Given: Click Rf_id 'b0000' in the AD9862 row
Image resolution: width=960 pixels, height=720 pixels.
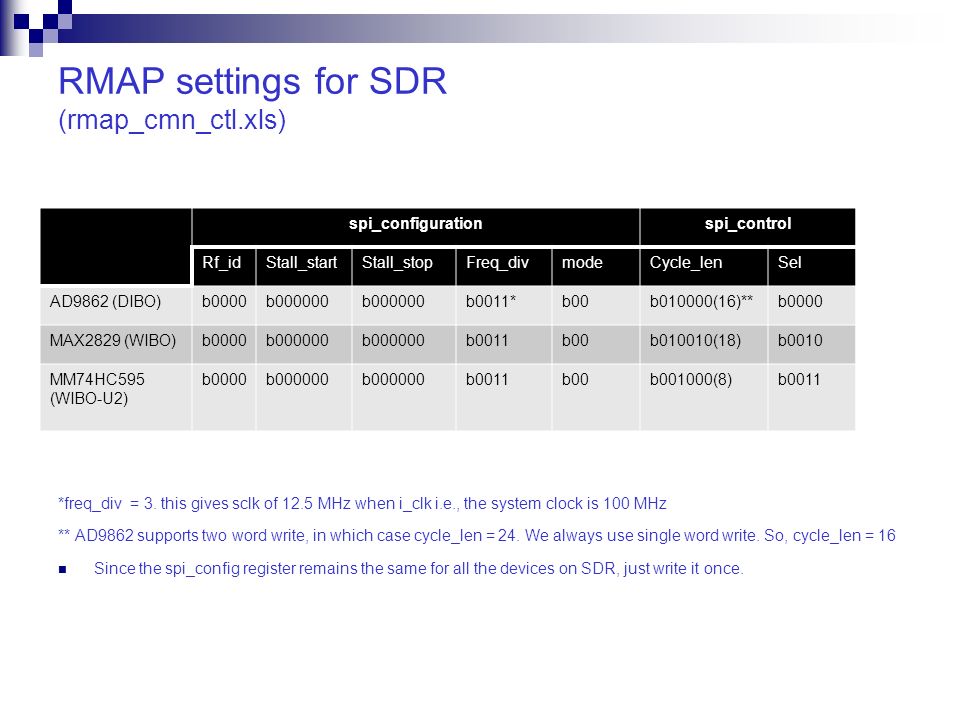Looking at the screenshot, I should 224,302.
